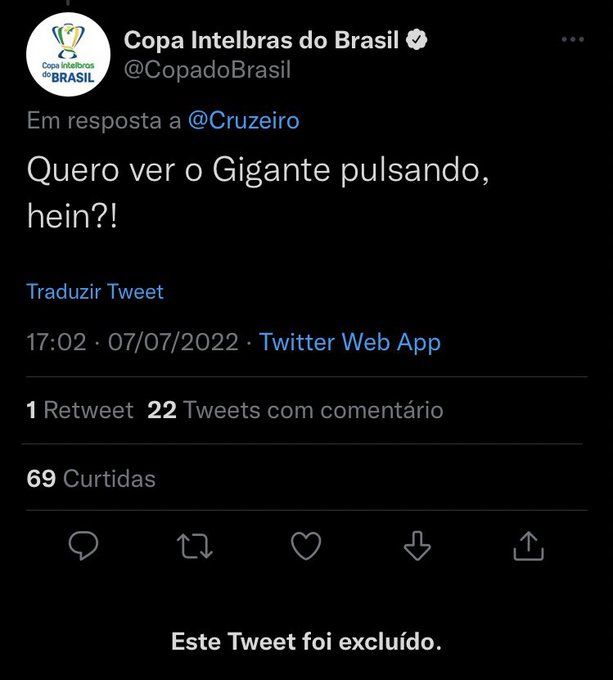Open the three-dot more options menu
Viewport: 613px width, 680px height.
tap(572, 40)
